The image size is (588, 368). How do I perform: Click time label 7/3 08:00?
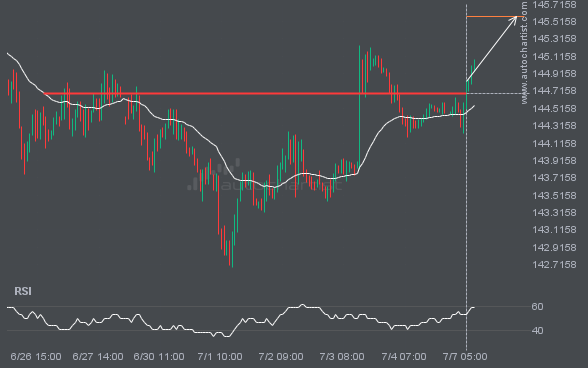(342, 357)
